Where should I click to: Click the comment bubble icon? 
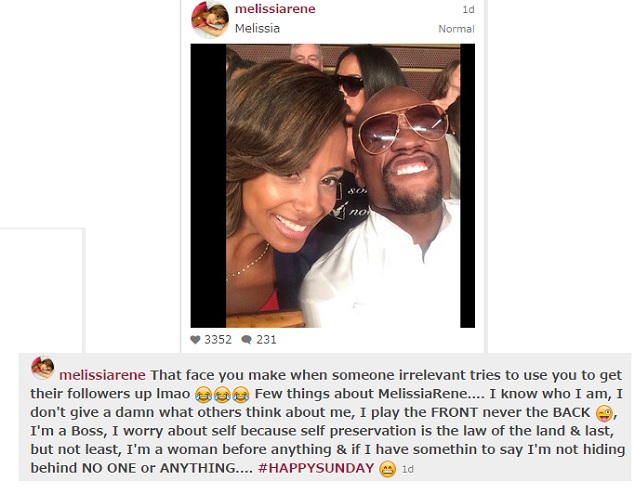pyautogui.click(x=246, y=340)
